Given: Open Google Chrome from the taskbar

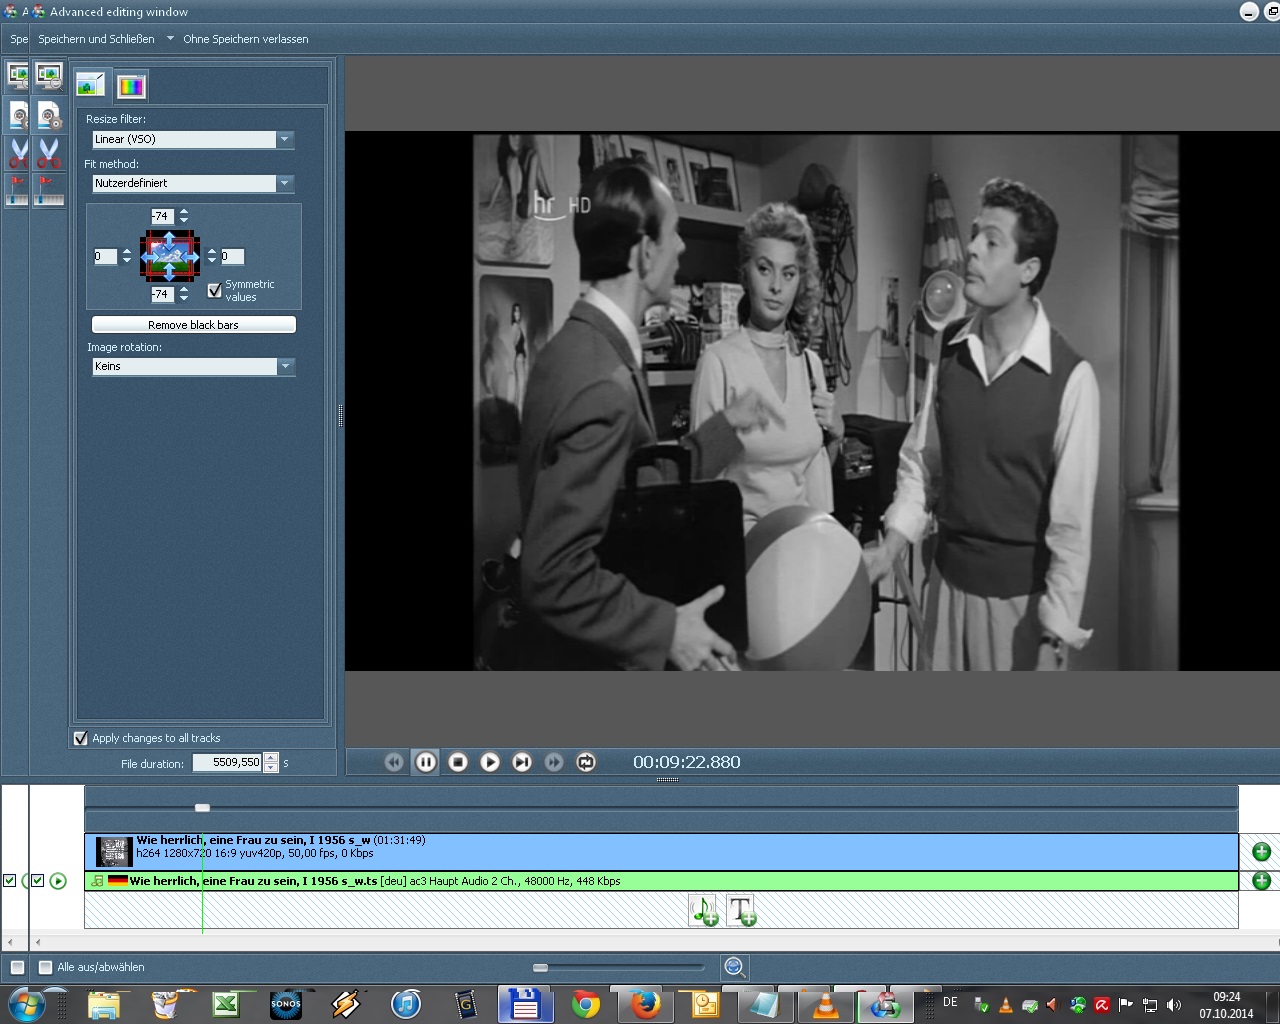Looking at the screenshot, I should (586, 1004).
